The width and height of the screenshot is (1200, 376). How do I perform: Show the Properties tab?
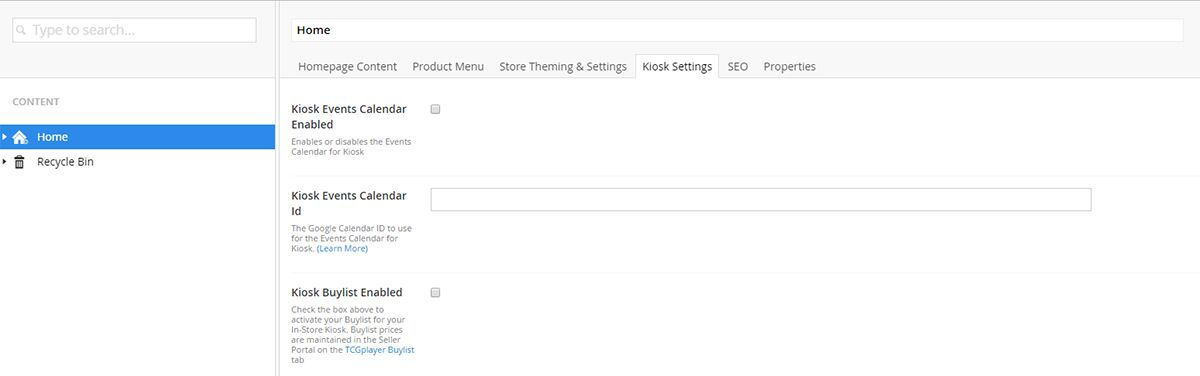(x=789, y=66)
